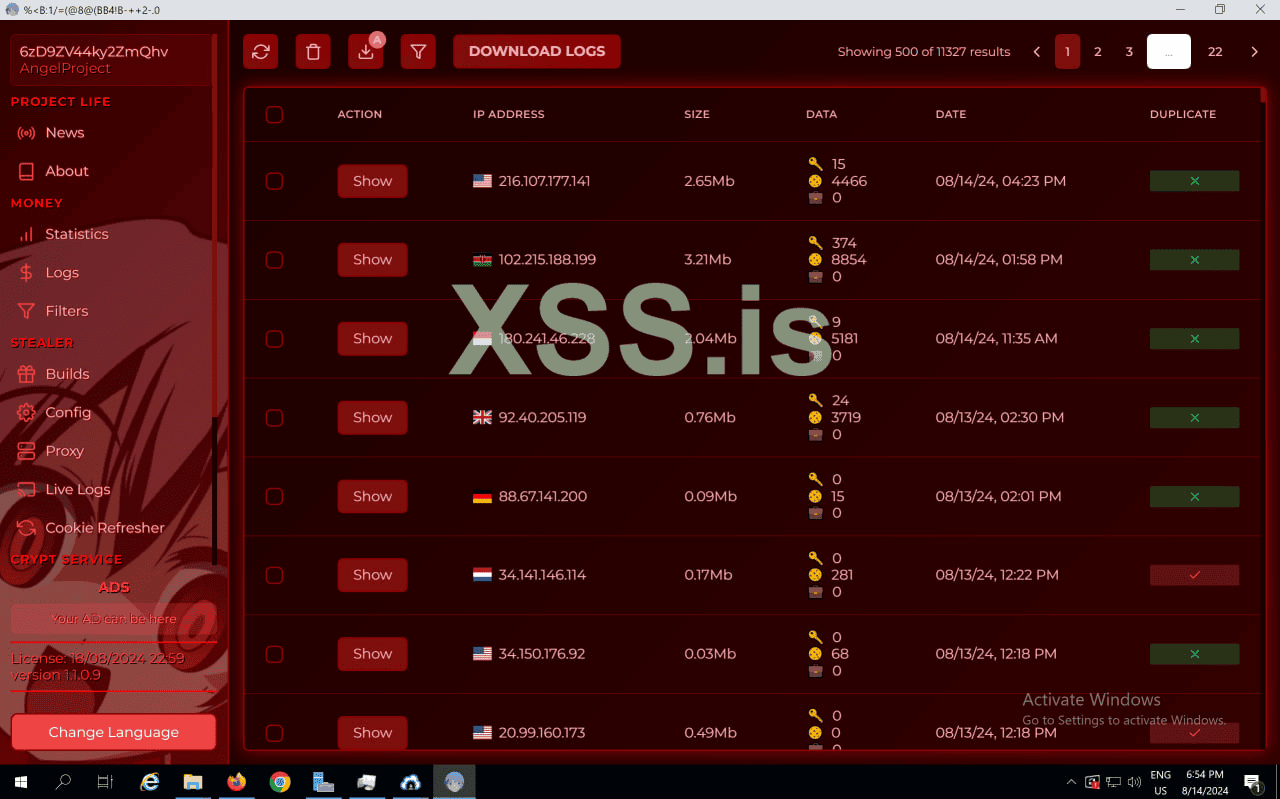The width and height of the screenshot is (1280, 799).
Task: Click the US flag beside 34.150.176.92
Action: tap(482, 654)
